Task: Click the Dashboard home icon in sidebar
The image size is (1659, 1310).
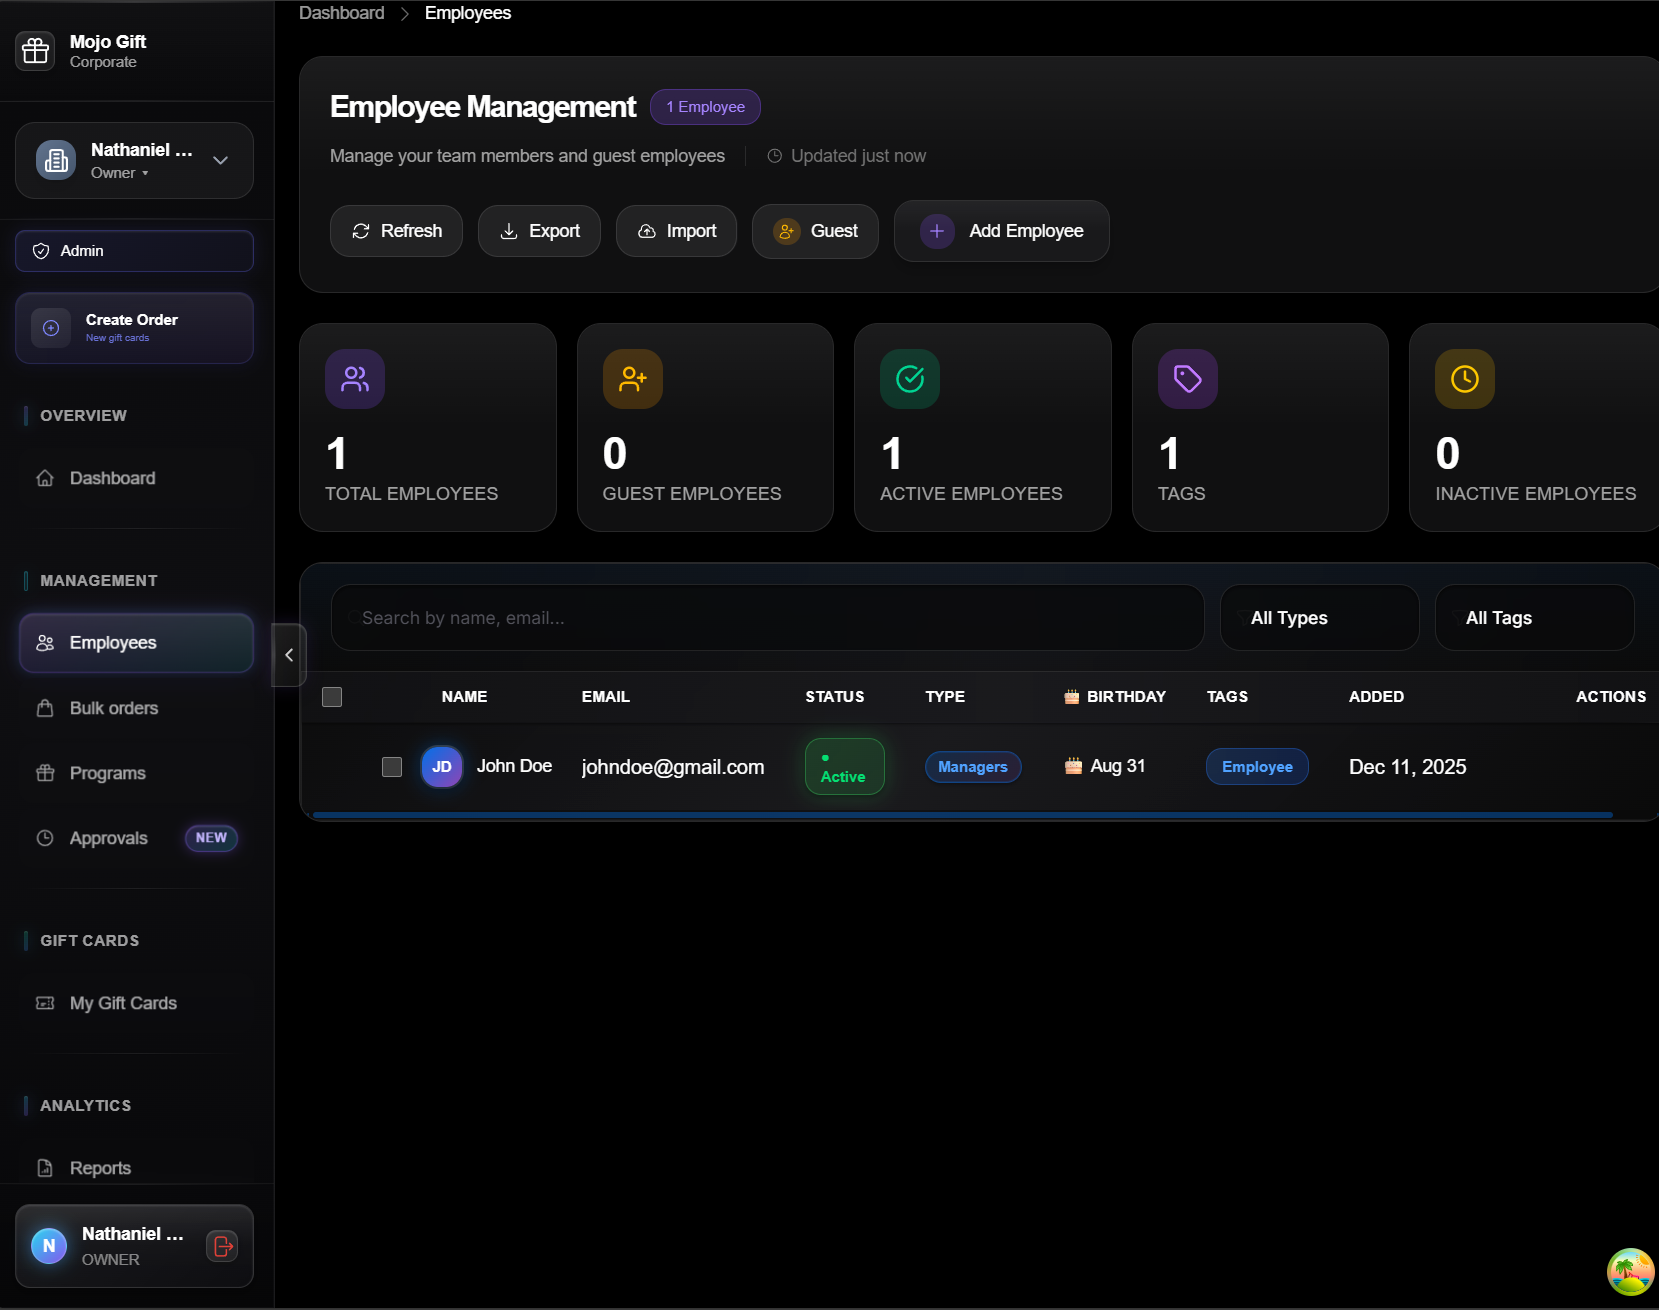Action: (x=45, y=478)
